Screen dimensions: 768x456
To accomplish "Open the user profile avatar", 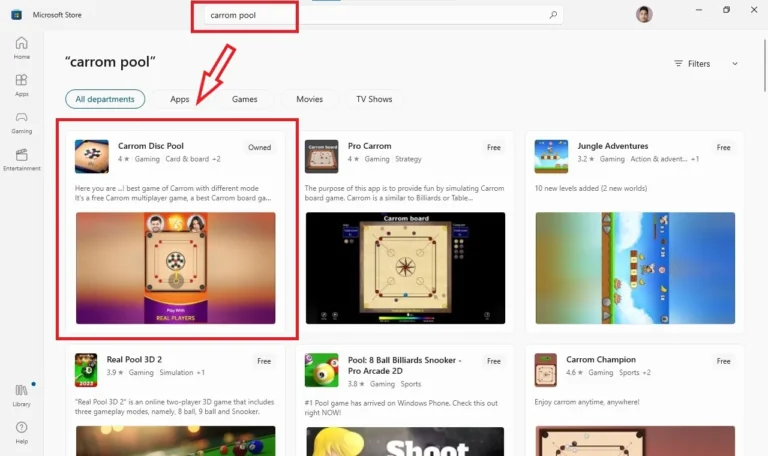I will [644, 15].
